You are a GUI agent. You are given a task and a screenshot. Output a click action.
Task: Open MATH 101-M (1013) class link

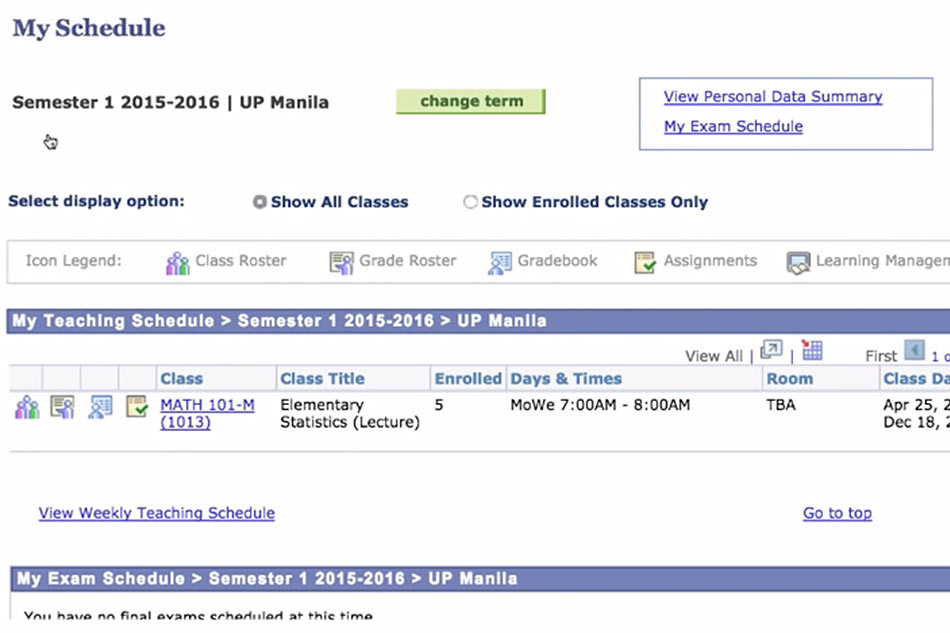point(207,405)
